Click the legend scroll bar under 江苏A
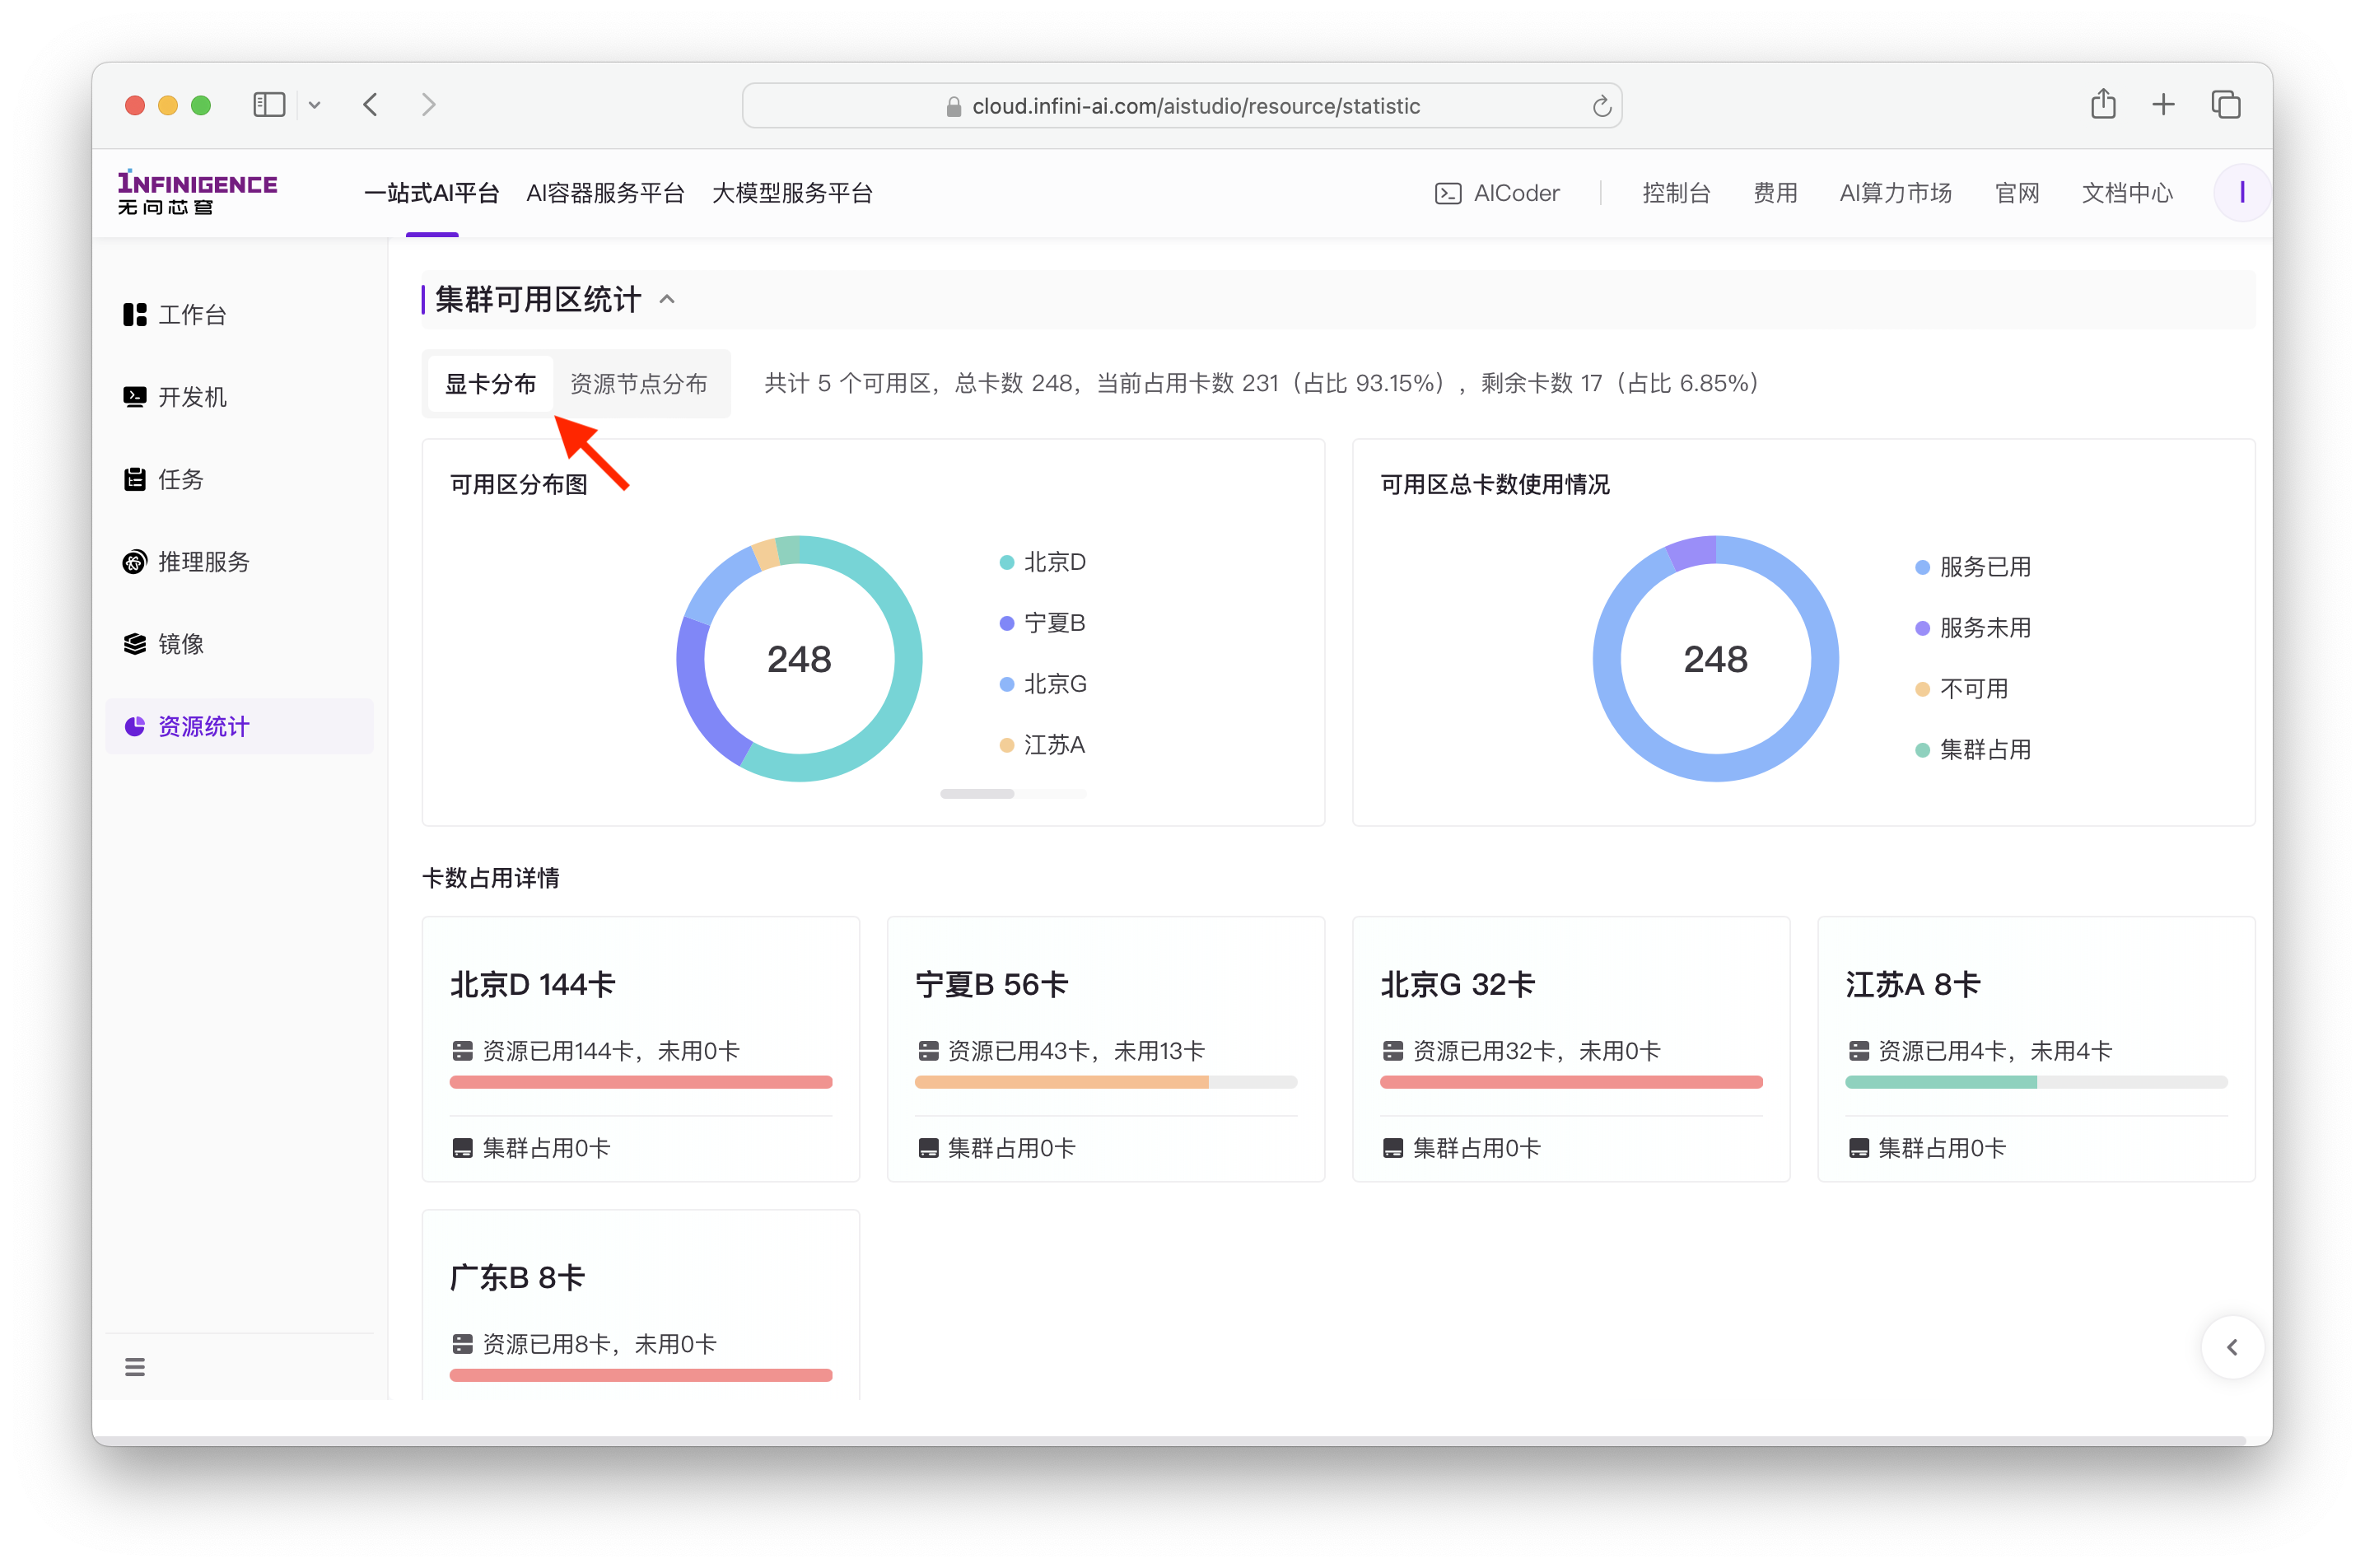Screen dimensions: 2365x1568 pos(1013,794)
